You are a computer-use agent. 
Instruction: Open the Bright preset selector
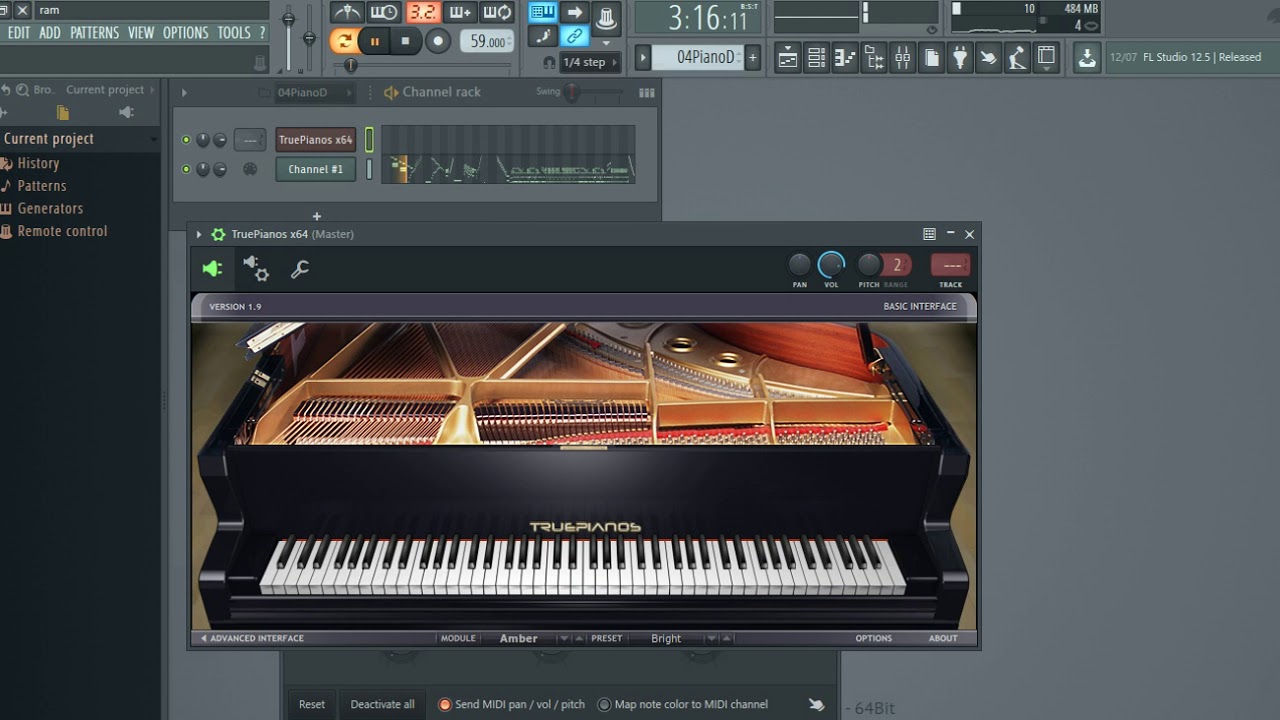pos(665,638)
